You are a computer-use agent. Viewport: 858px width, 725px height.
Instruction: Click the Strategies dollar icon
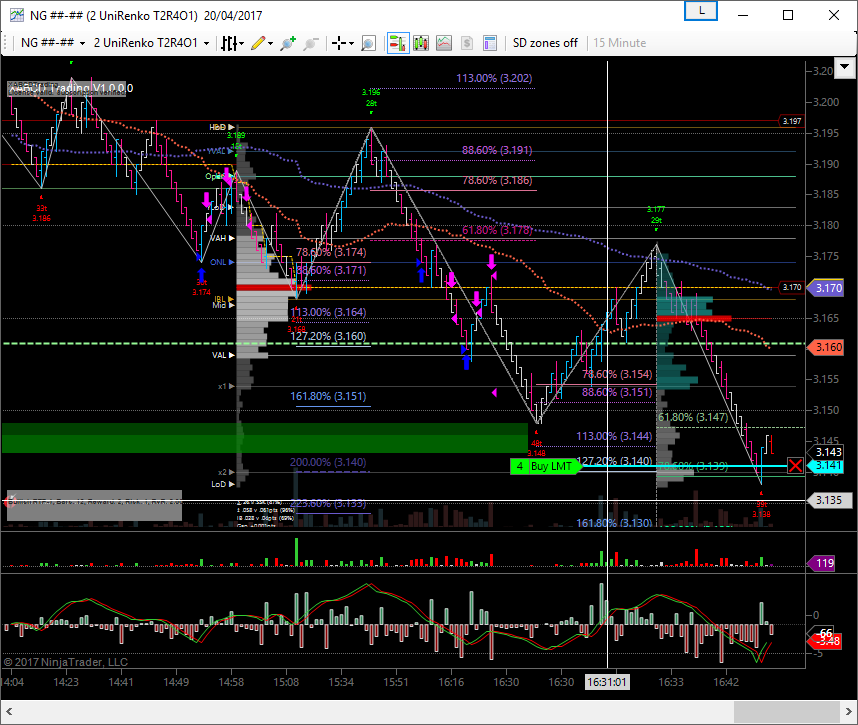coord(467,43)
